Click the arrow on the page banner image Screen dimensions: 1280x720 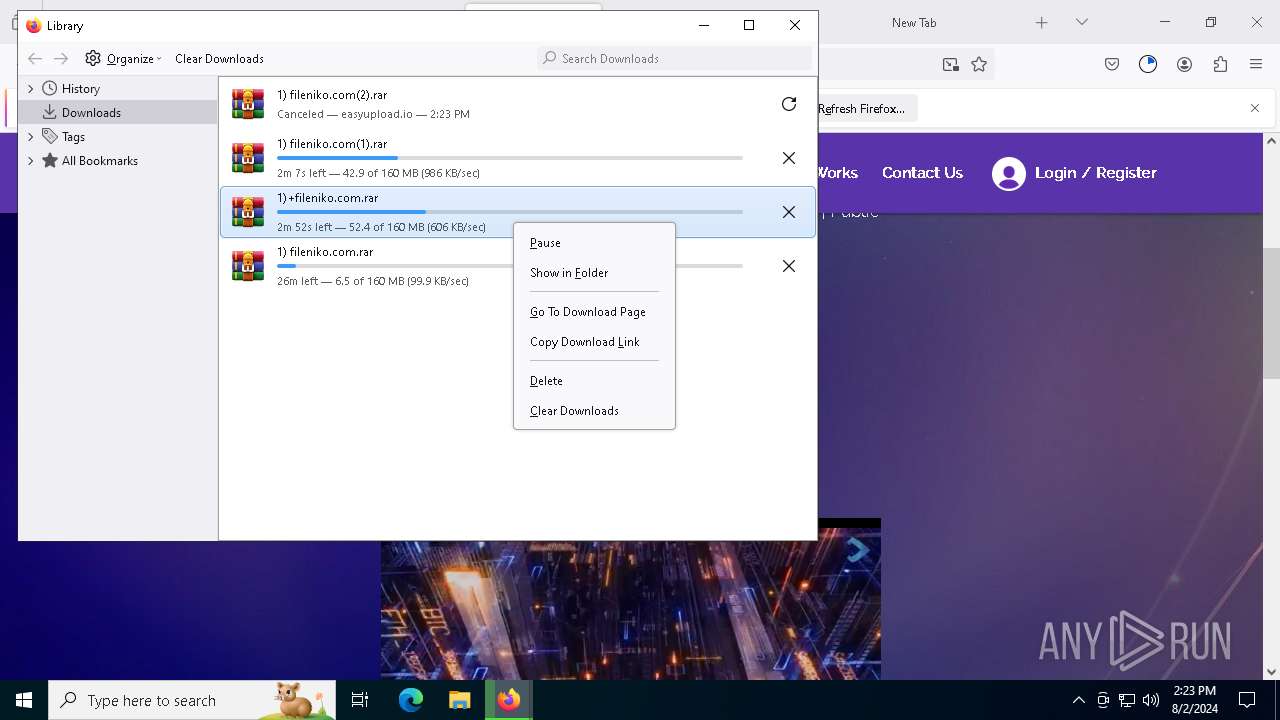click(858, 550)
